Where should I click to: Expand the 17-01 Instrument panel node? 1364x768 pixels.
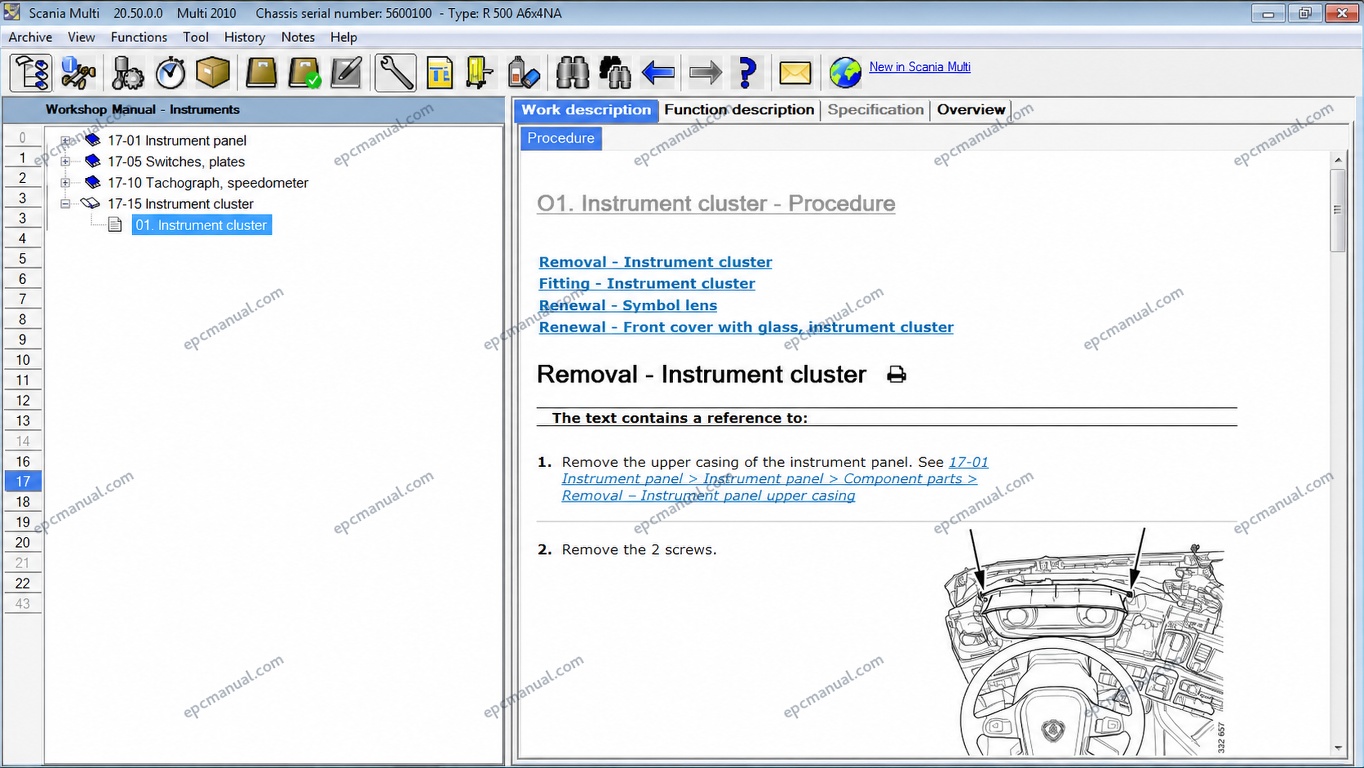click(x=66, y=141)
